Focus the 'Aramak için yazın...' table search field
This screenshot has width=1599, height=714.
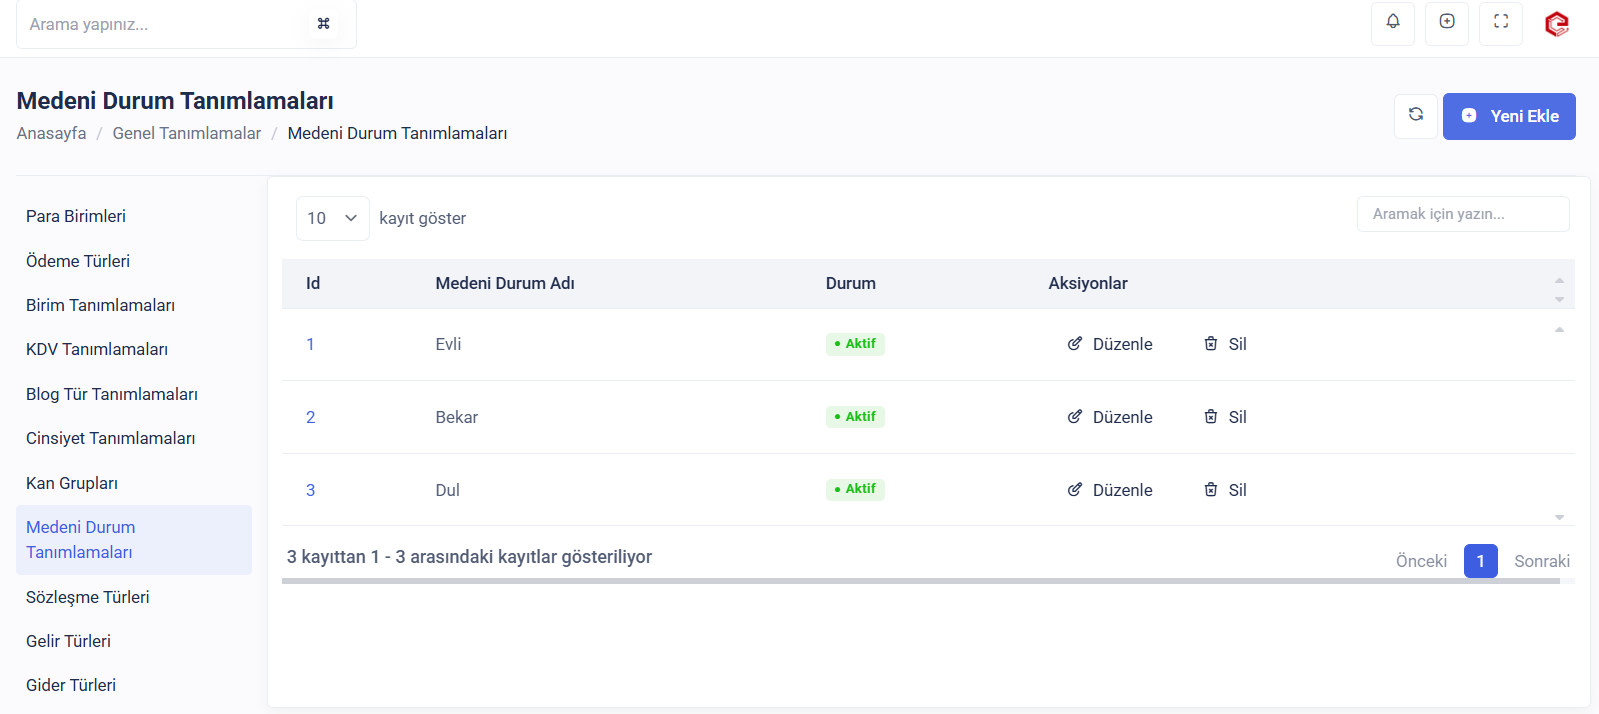tap(1462, 214)
